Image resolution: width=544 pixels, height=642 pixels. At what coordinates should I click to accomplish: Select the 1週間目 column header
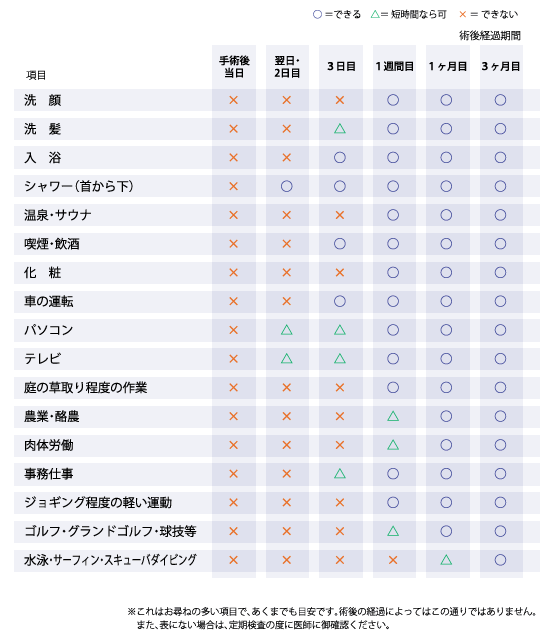tap(395, 66)
